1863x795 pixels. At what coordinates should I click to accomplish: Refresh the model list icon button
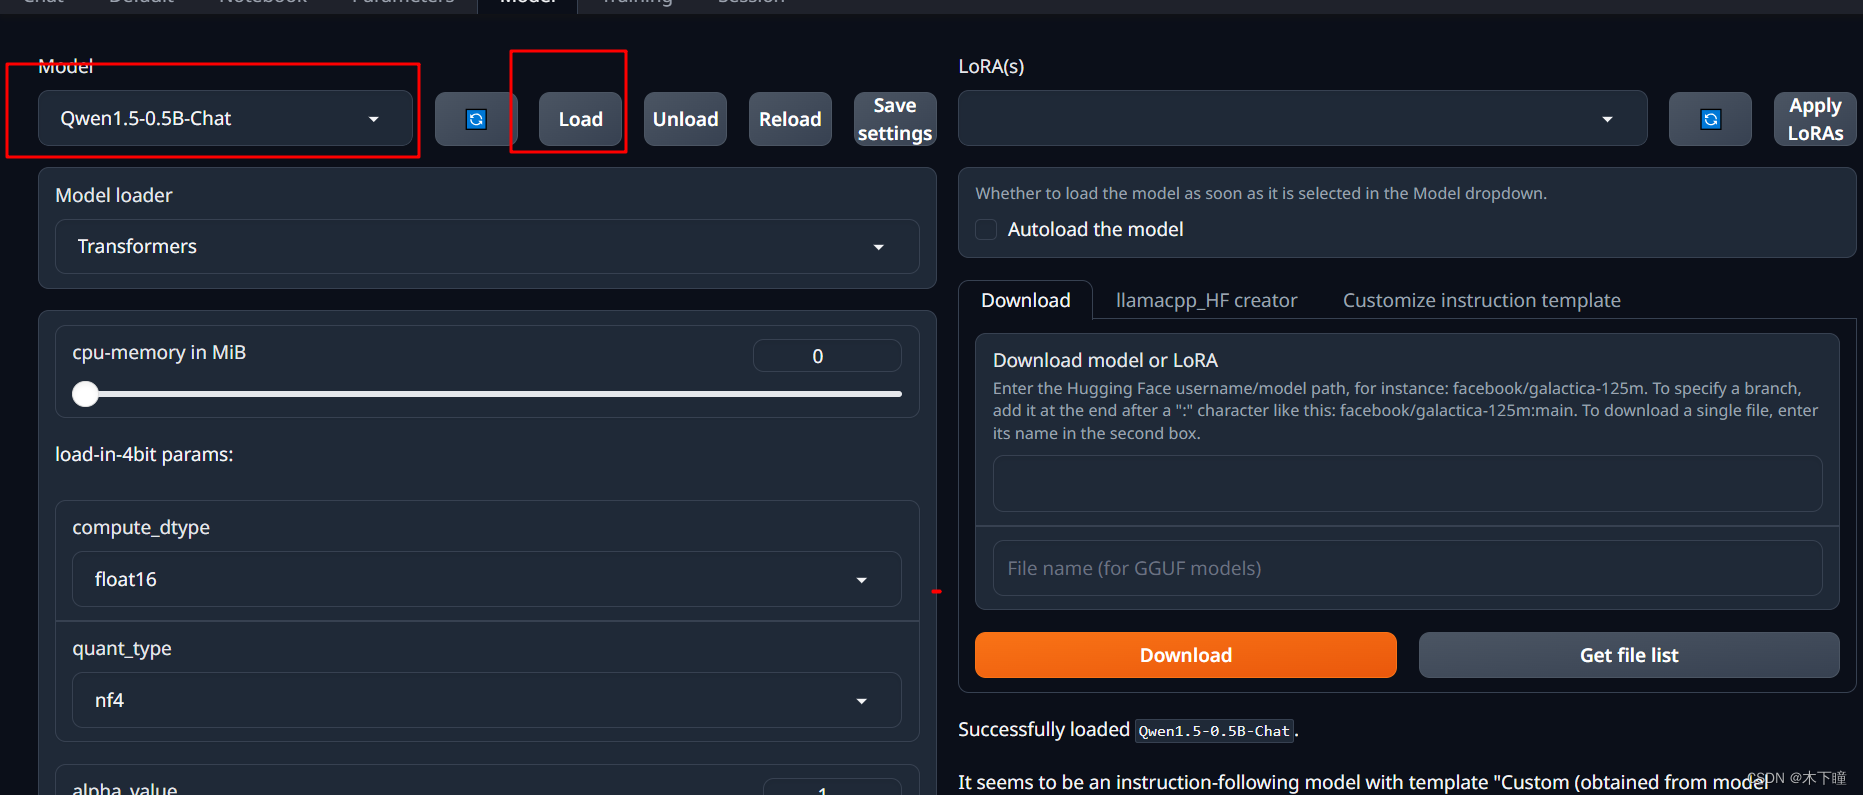(x=476, y=119)
